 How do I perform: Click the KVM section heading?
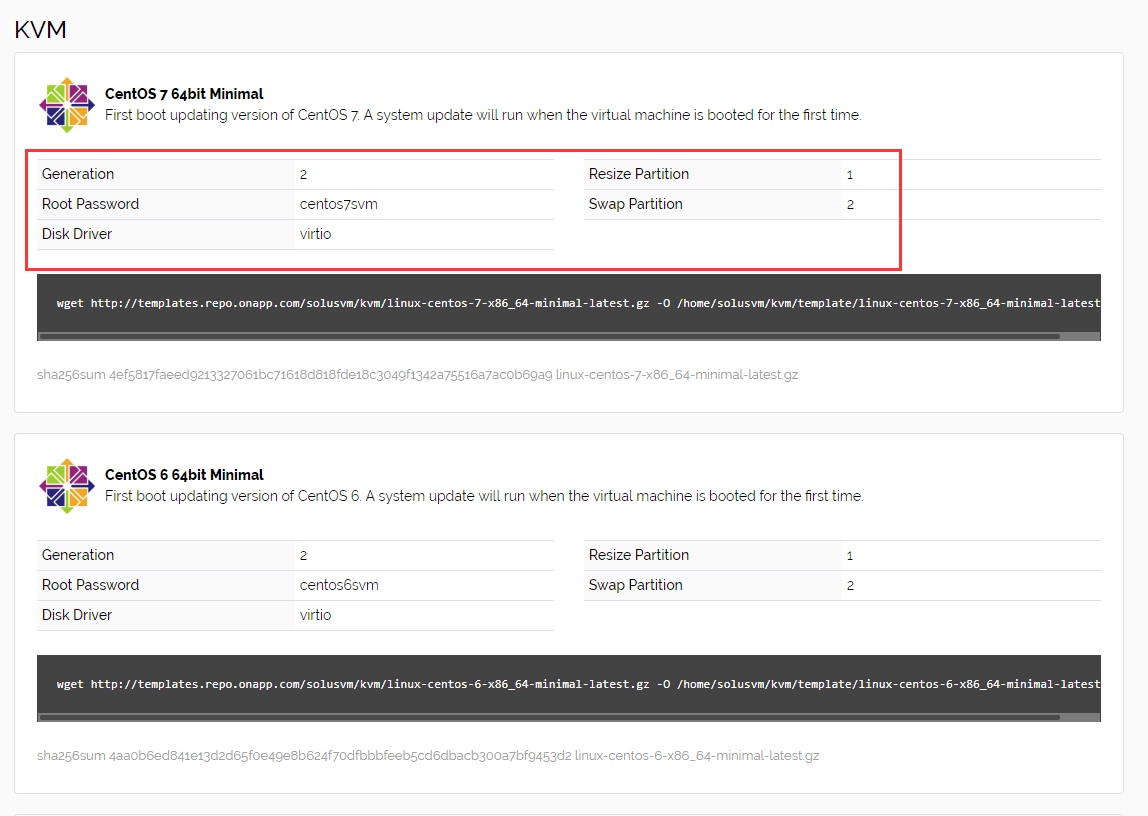pyautogui.click(x=40, y=30)
